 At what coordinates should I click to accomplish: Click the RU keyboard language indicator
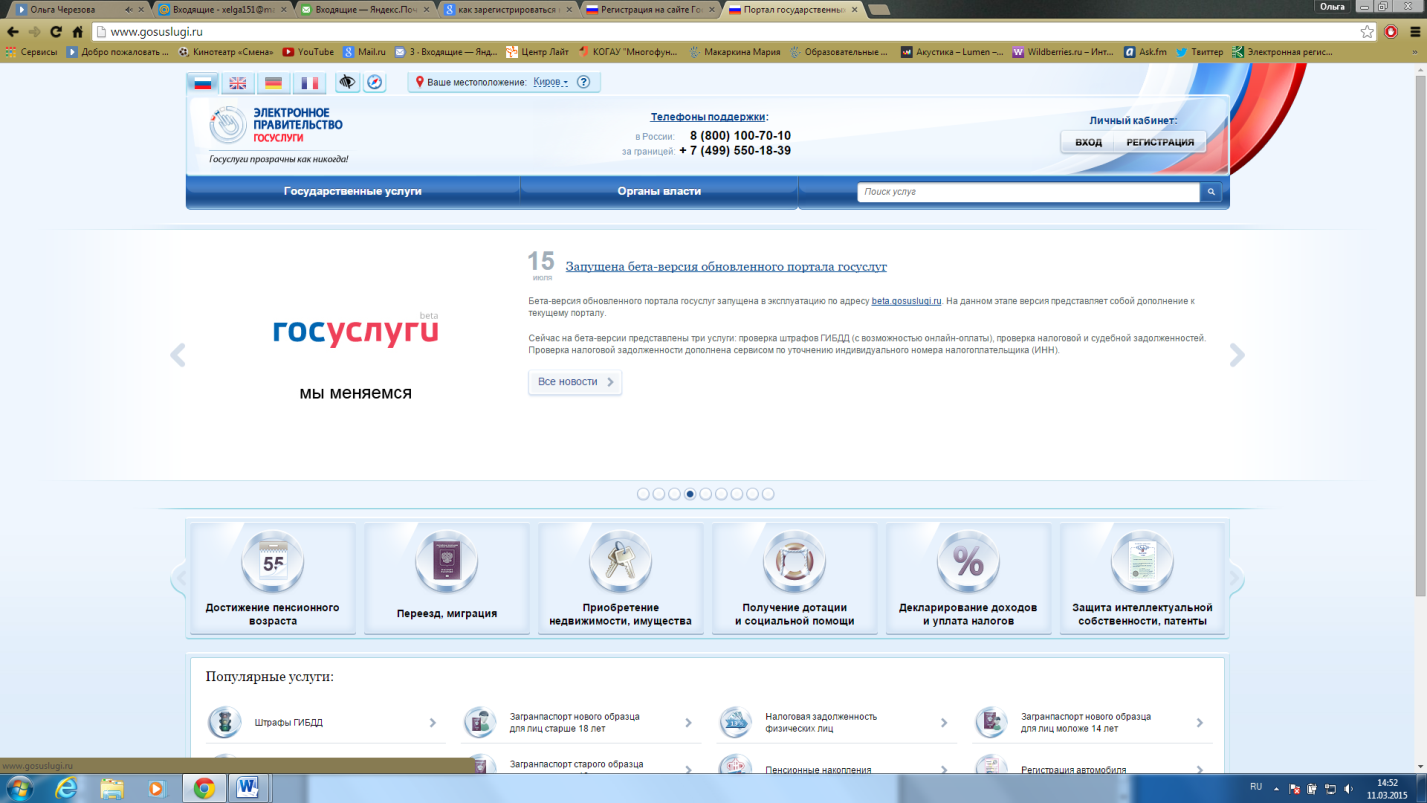[1256, 787]
